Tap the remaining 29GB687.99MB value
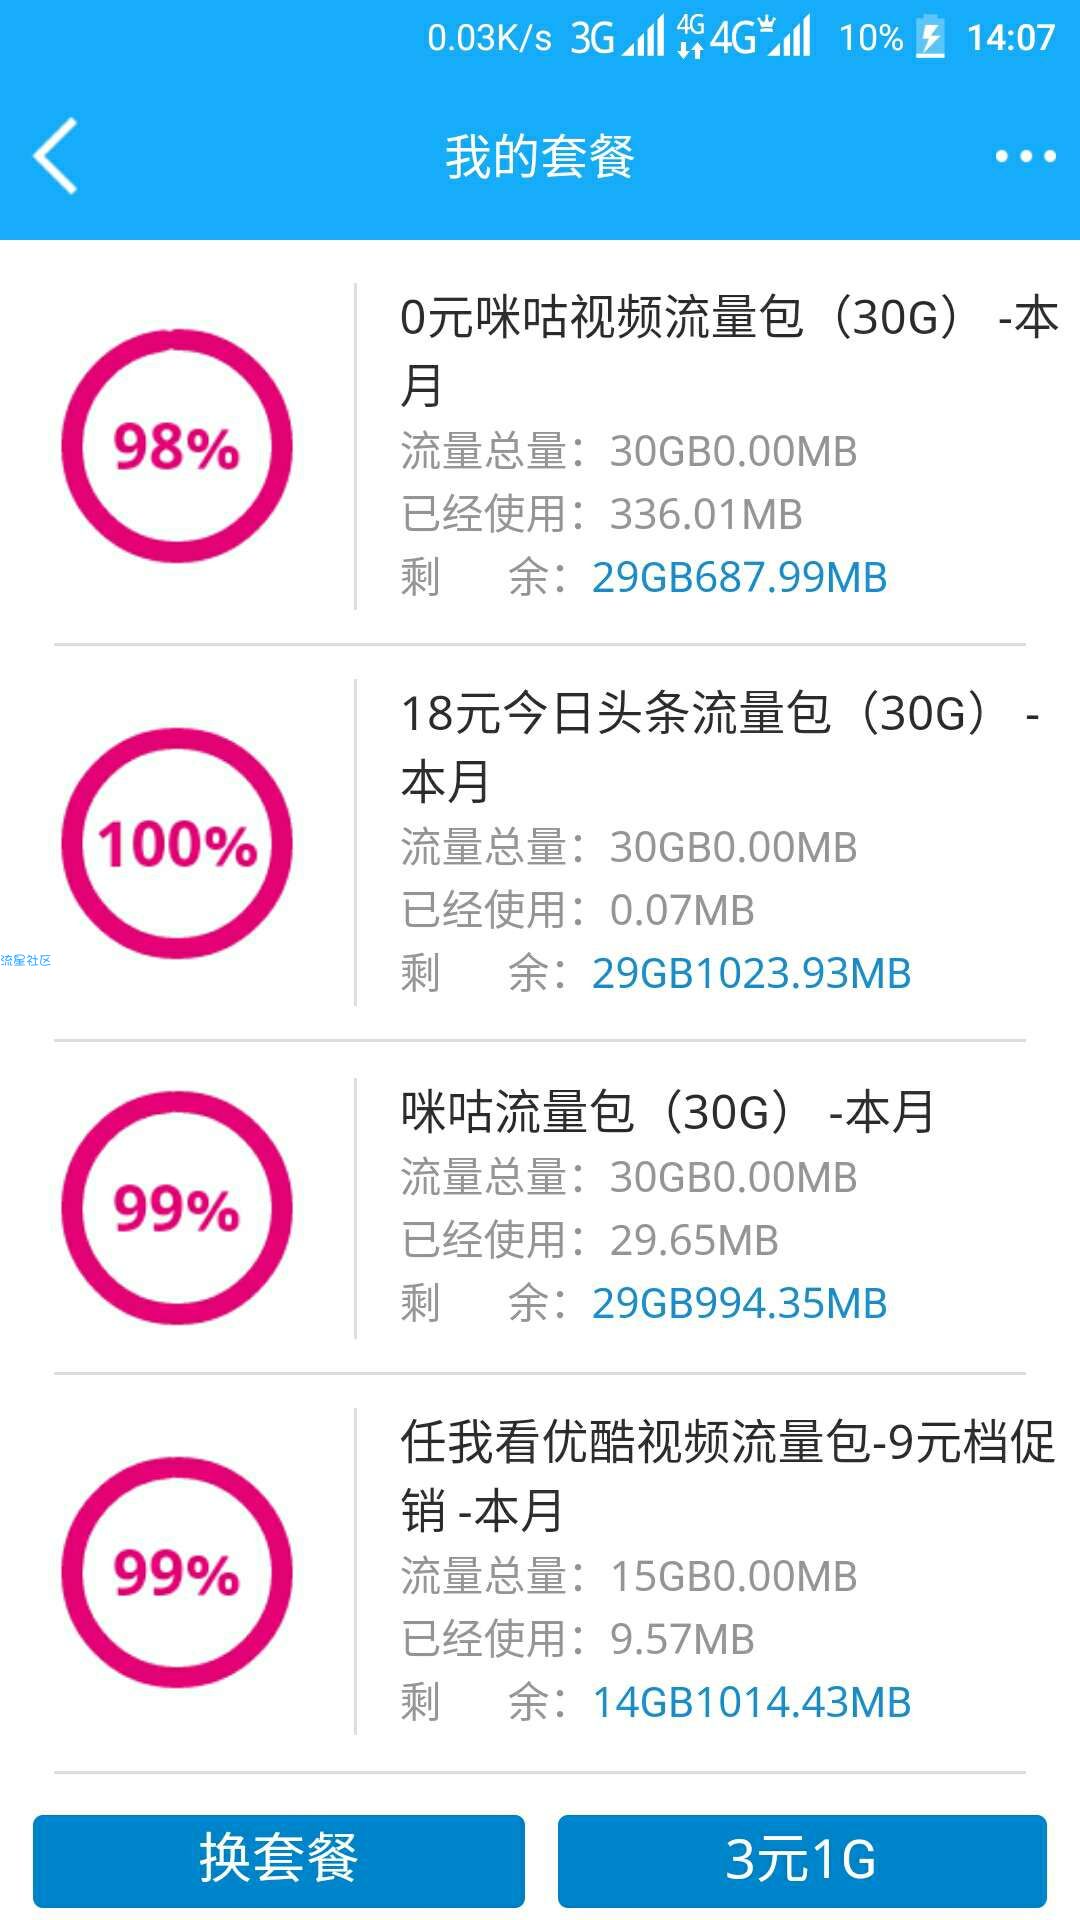Screen dimensions: 1080x1920 740,578
